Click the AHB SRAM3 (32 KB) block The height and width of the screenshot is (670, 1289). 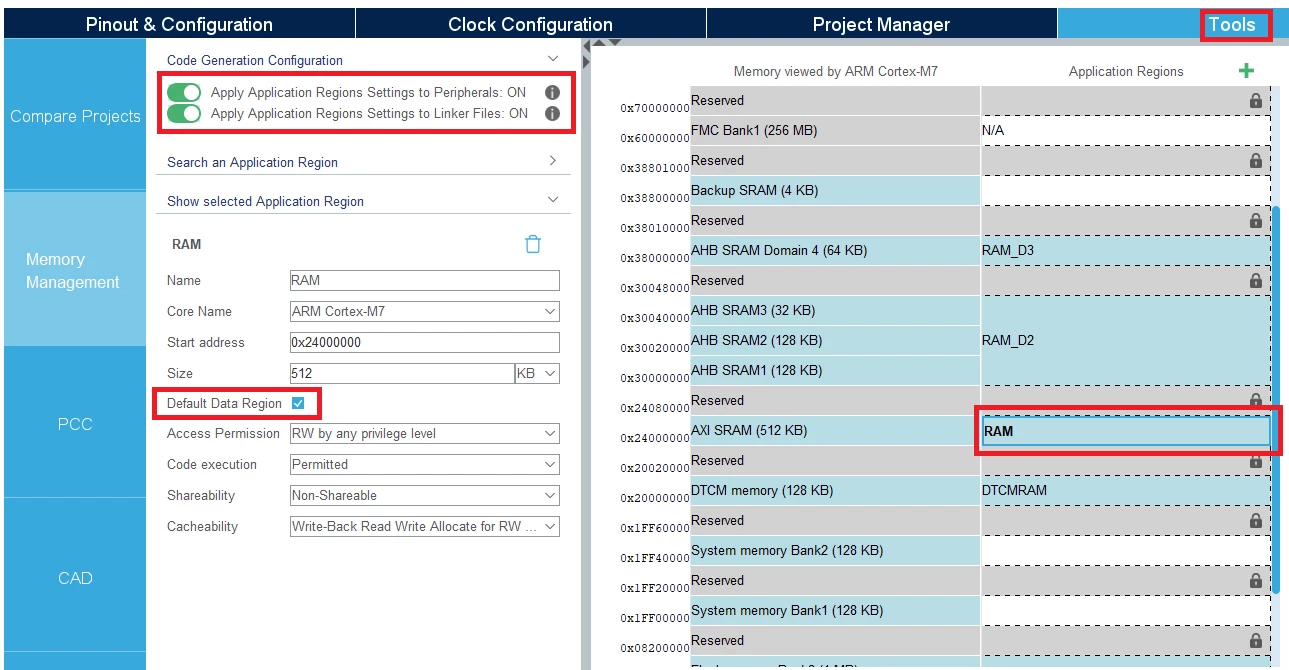835,311
